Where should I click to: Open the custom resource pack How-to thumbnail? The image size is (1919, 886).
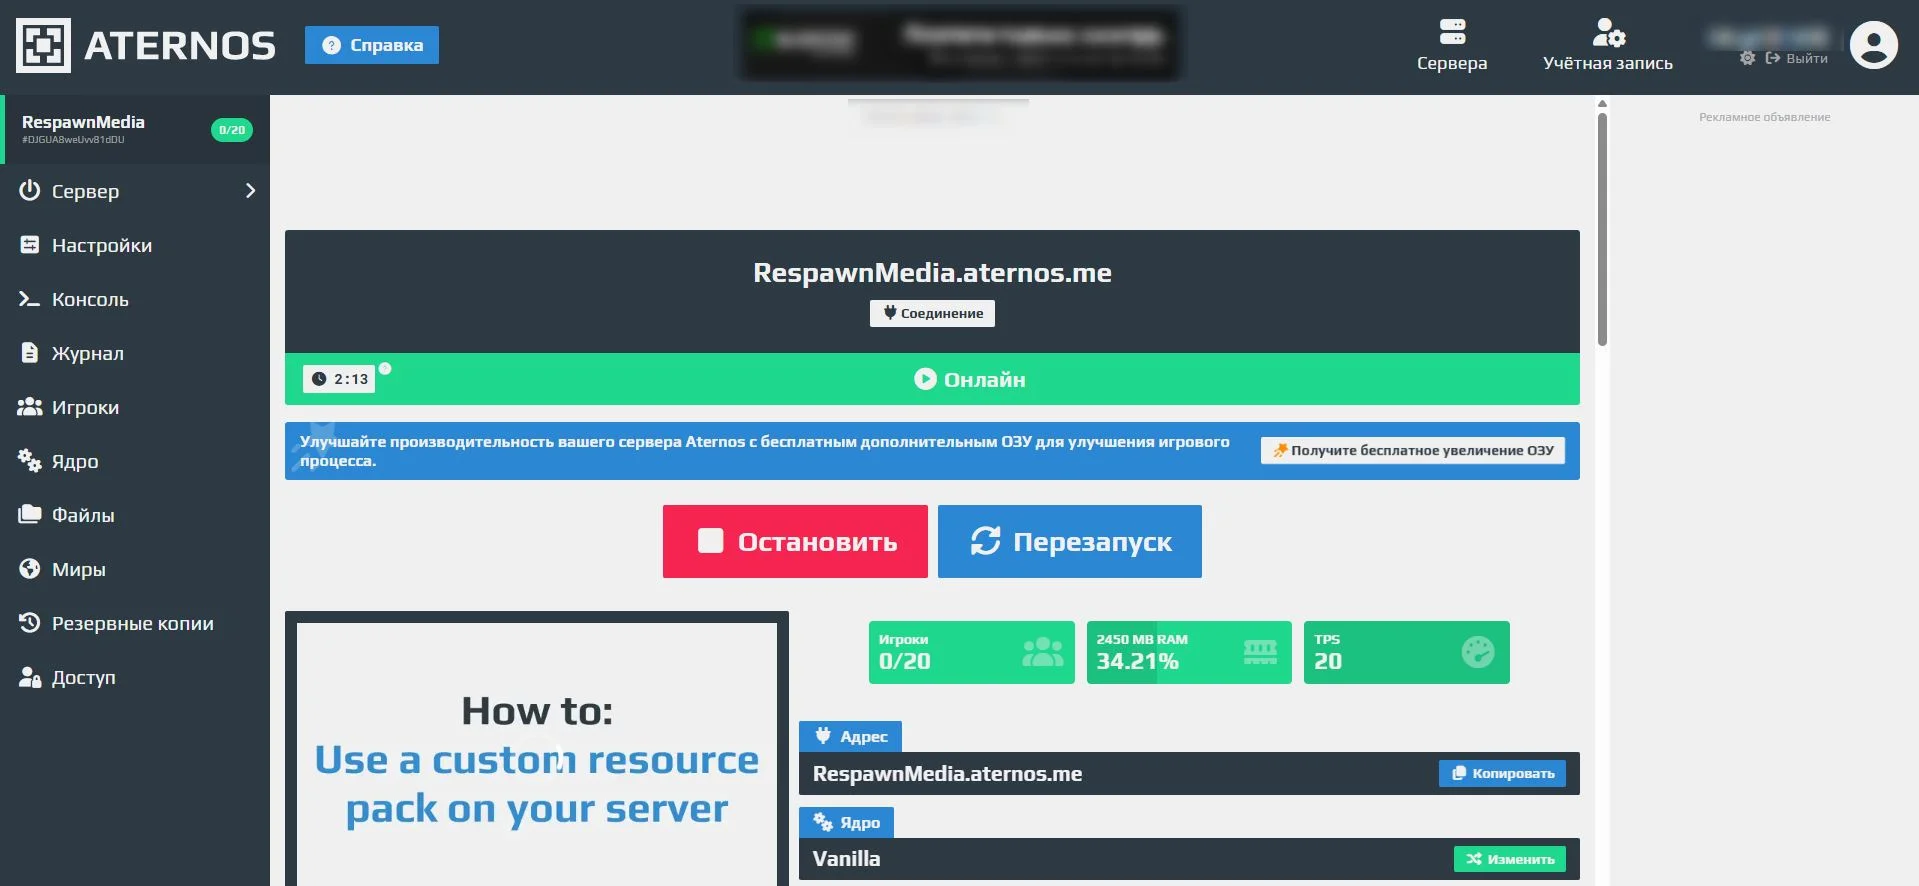tap(537, 750)
